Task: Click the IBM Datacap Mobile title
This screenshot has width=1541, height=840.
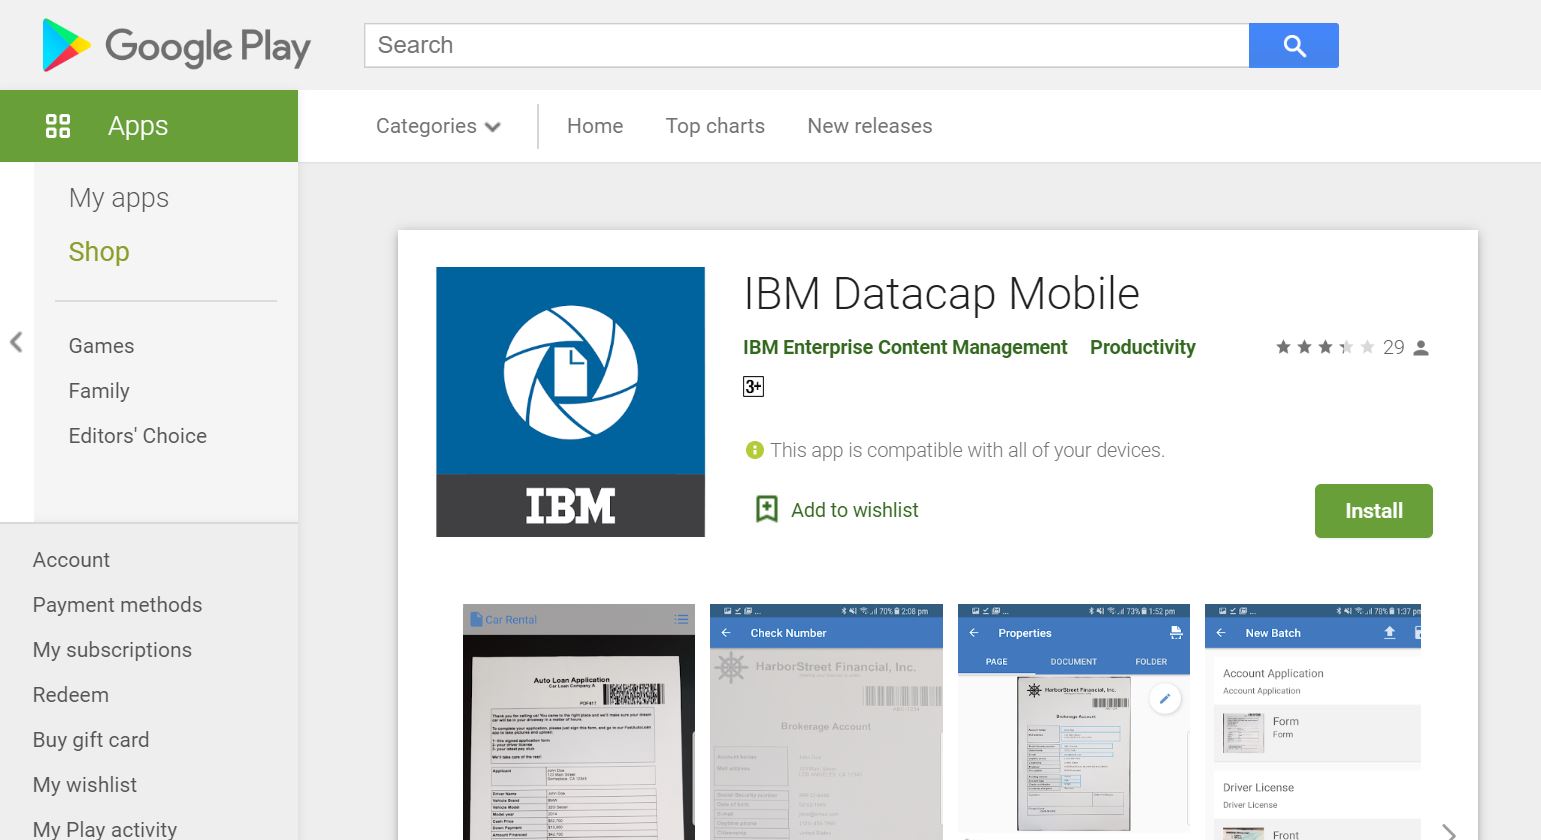Action: coord(941,294)
